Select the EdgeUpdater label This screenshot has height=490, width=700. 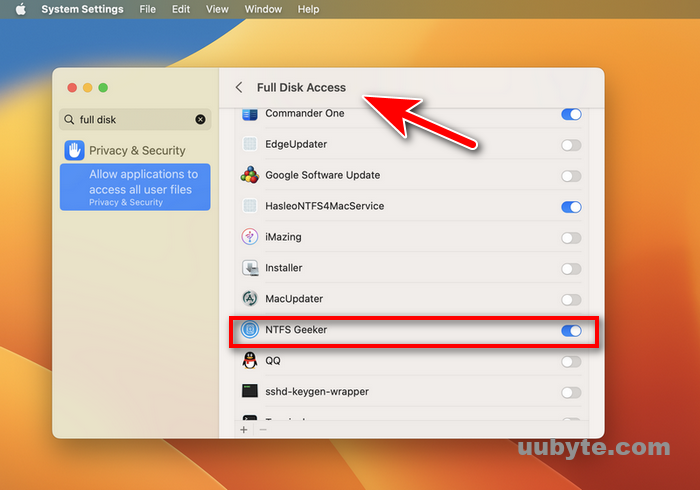(x=296, y=144)
